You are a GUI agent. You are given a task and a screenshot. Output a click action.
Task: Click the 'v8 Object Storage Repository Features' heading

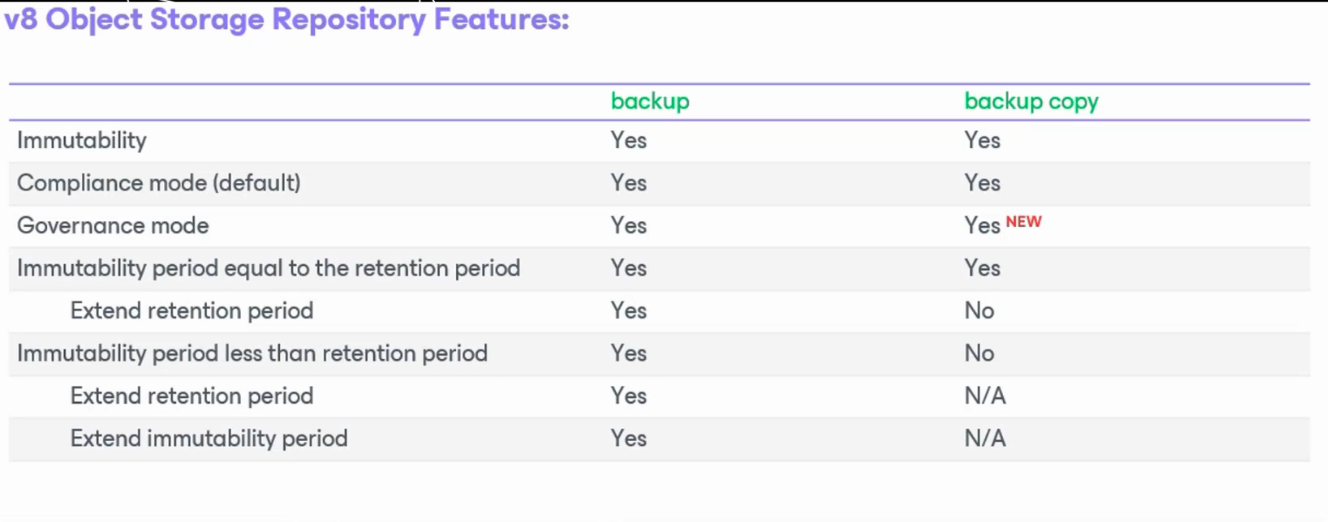pos(287,21)
